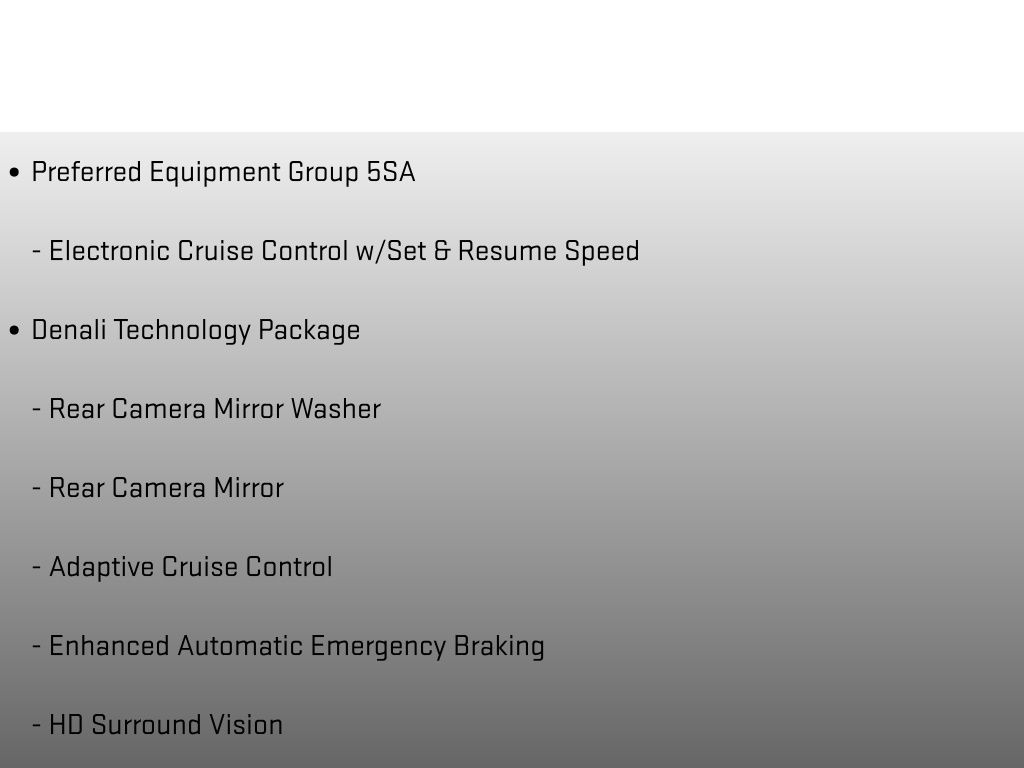Select the Electronic Cruise Control w/Set & Resume Speed line
Screen dimensions: 1024x768
[x=344, y=251]
